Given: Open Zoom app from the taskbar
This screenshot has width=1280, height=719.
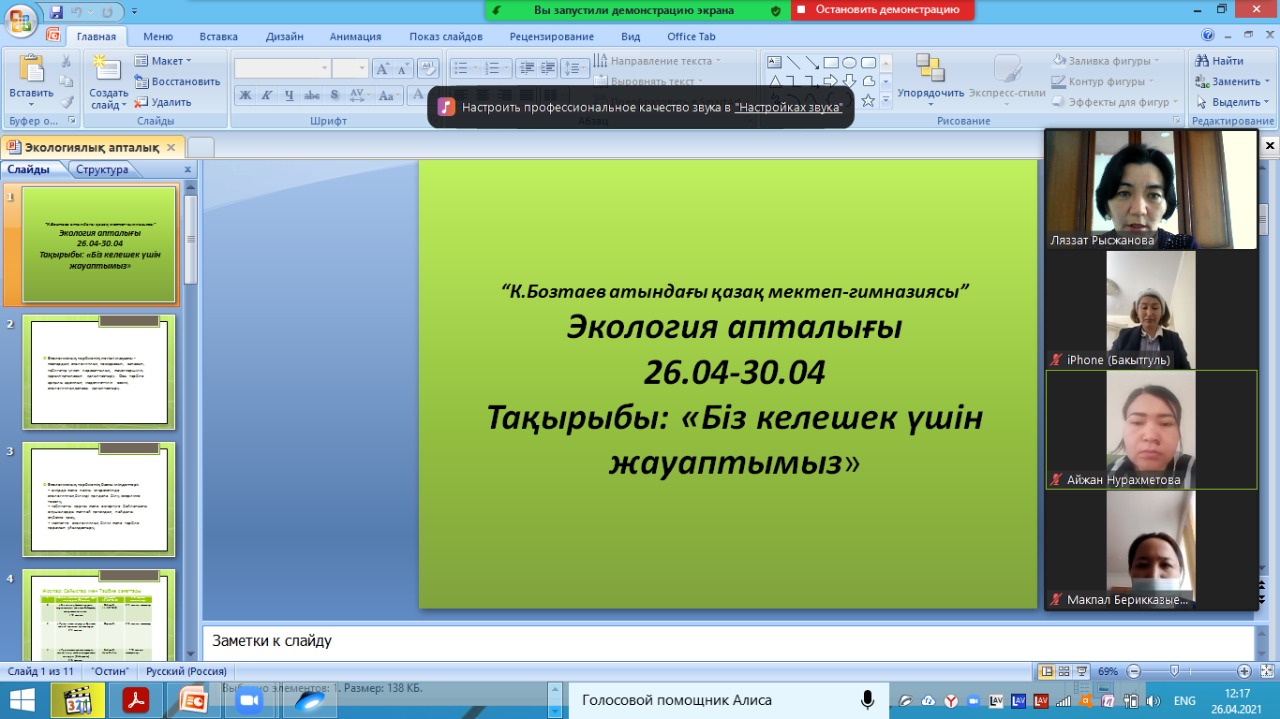Looking at the screenshot, I should coord(247,700).
